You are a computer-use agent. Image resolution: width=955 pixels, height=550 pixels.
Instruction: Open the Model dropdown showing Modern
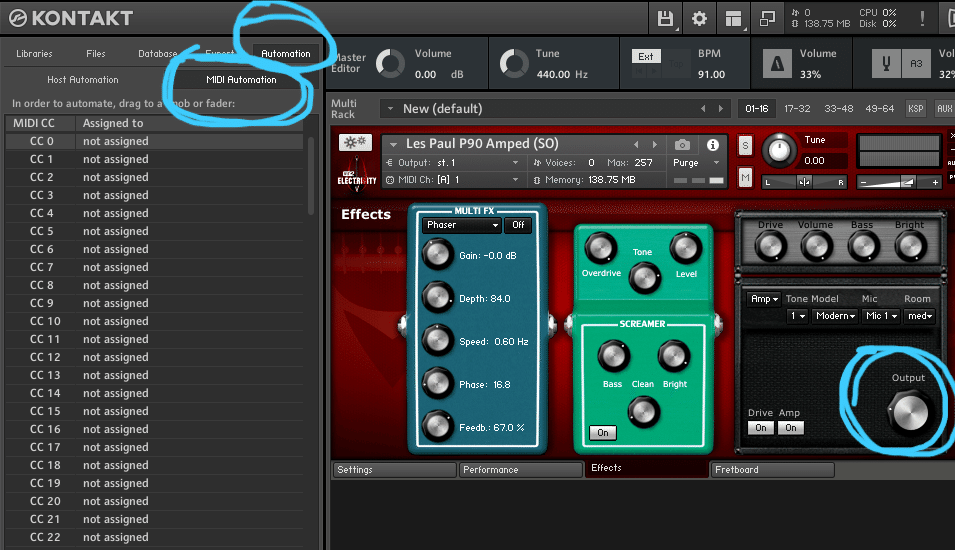pyautogui.click(x=836, y=316)
